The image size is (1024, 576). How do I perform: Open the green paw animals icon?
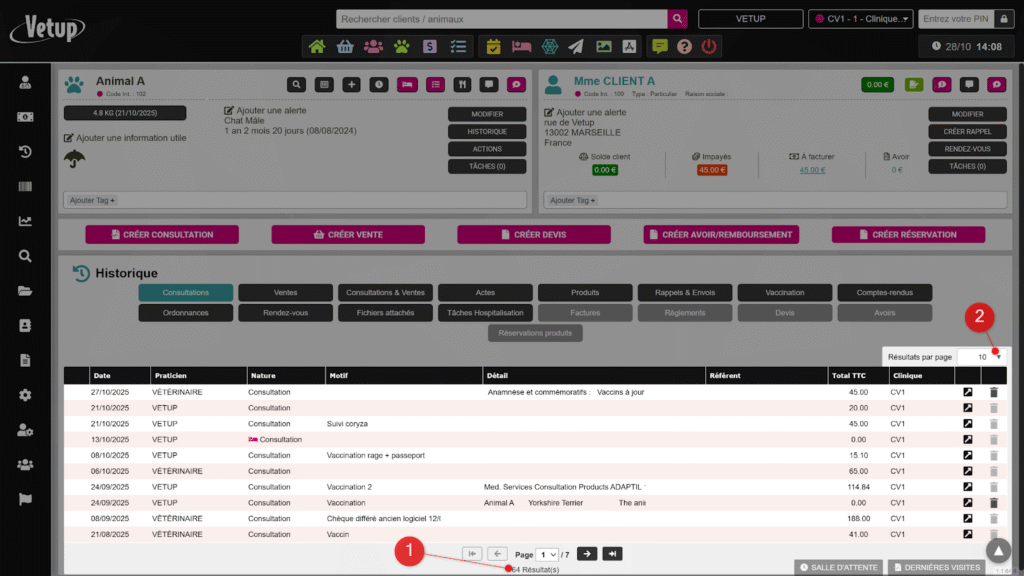point(401,46)
